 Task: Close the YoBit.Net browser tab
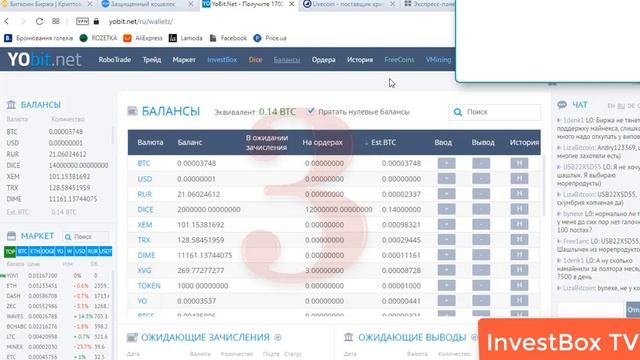pos(291,4)
